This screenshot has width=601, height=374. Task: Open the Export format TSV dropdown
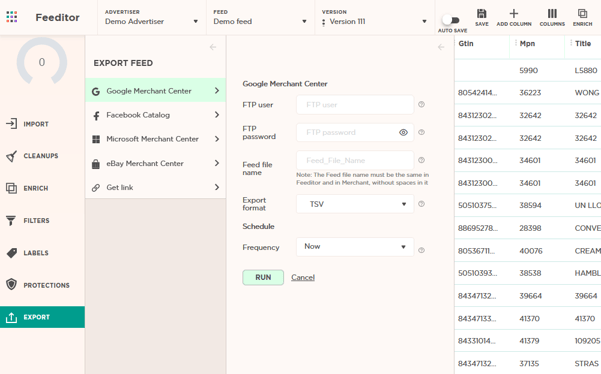point(355,204)
